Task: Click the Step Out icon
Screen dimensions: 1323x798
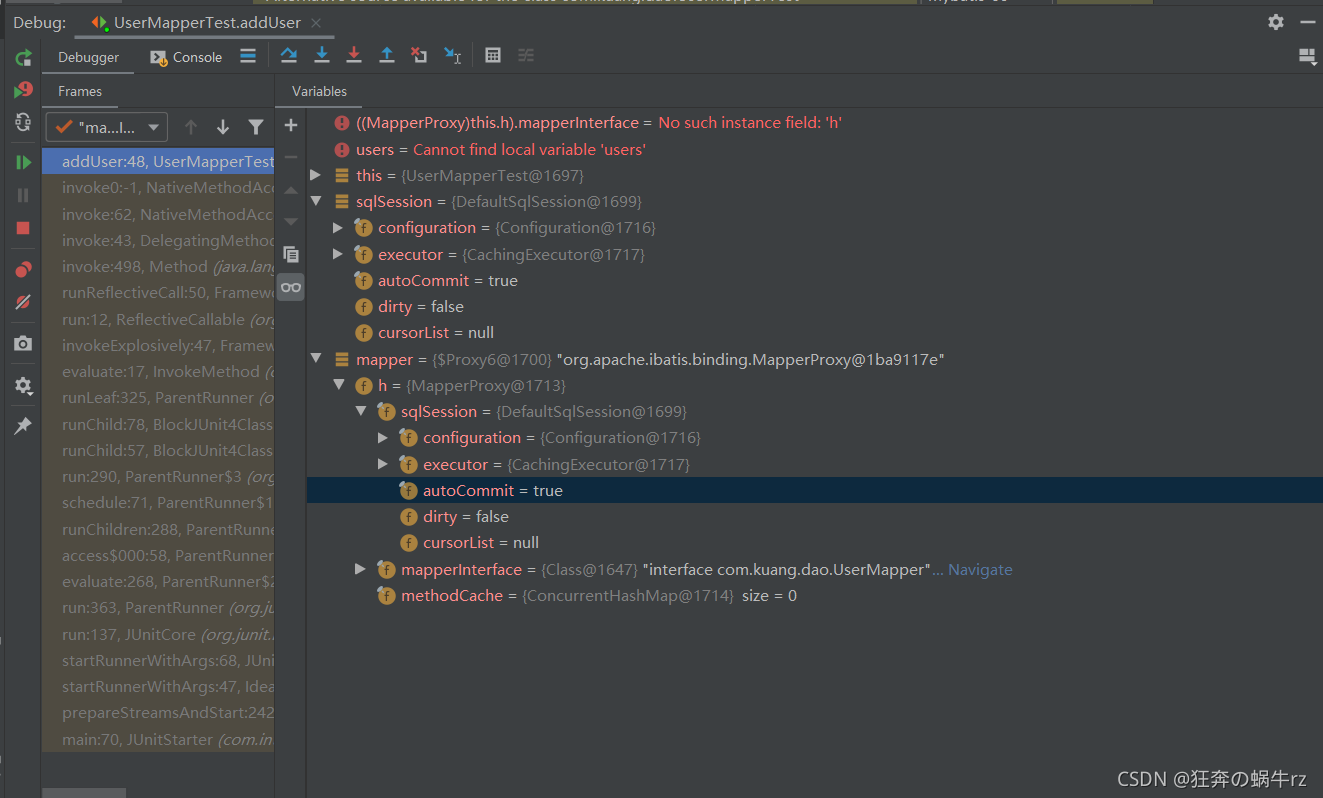Action: [x=387, y=56]
